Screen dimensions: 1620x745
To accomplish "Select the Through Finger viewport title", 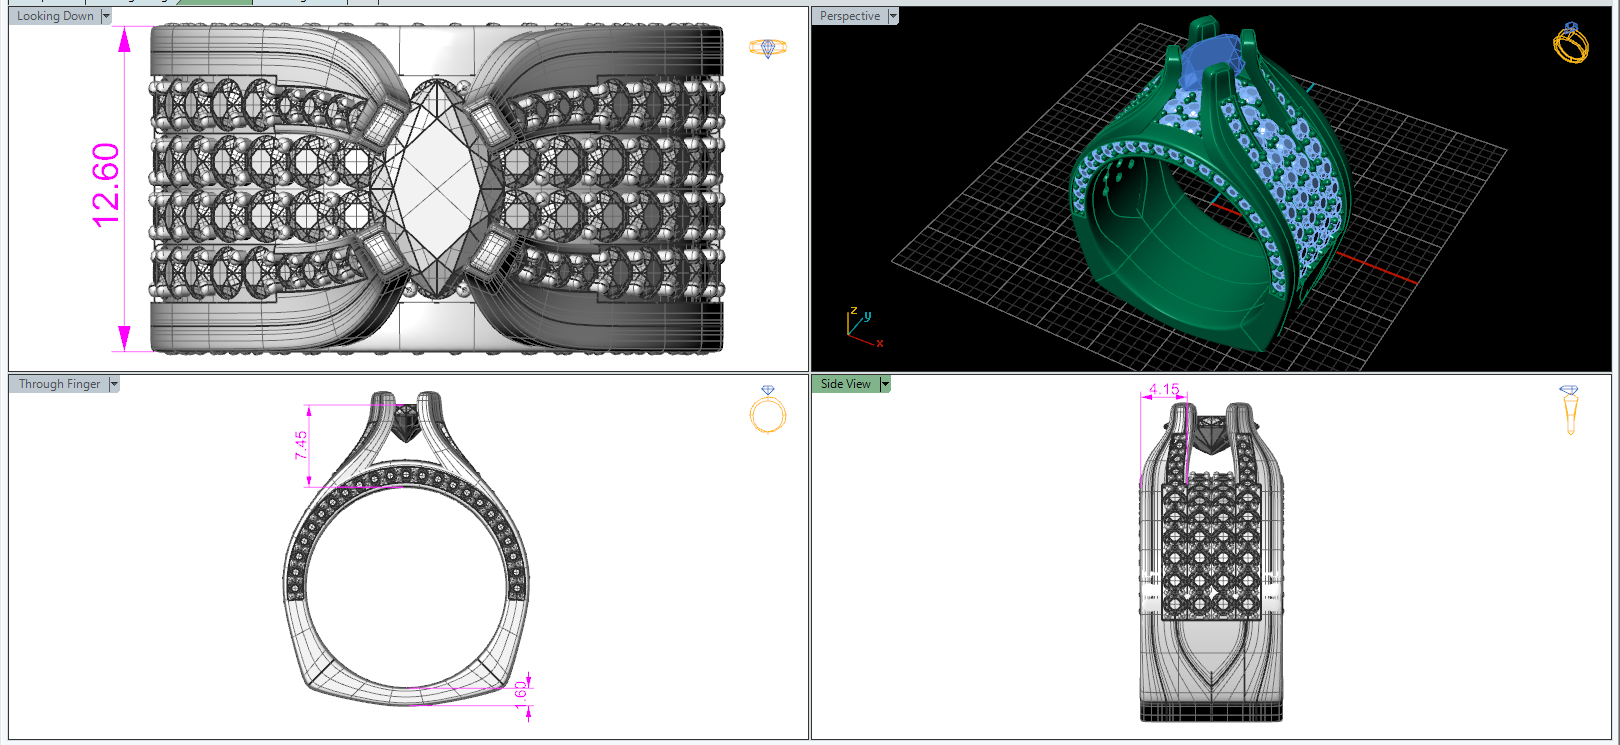I will coord(59,384).
